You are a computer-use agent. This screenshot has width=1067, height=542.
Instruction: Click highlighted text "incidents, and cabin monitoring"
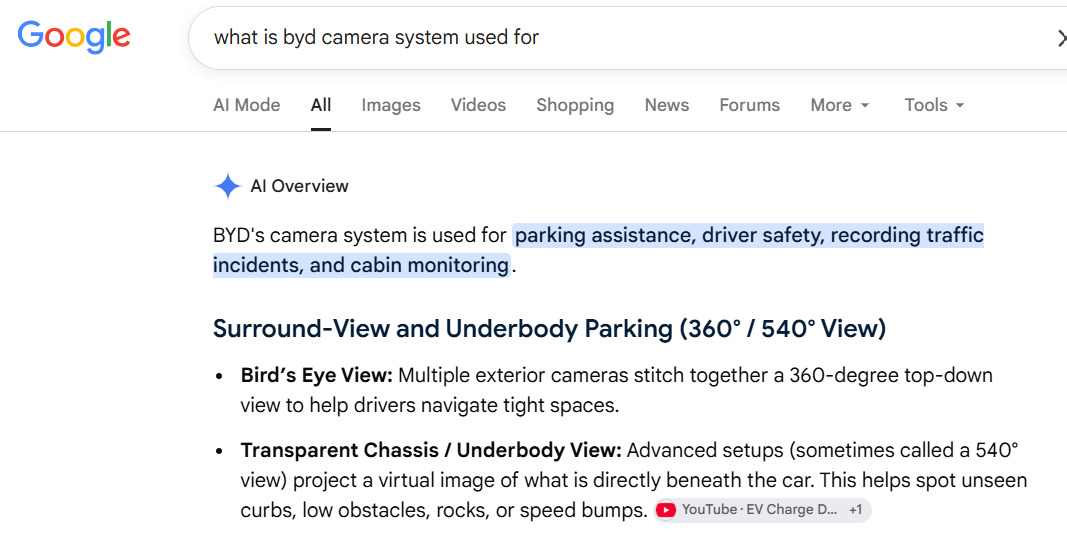coord(361,265)
